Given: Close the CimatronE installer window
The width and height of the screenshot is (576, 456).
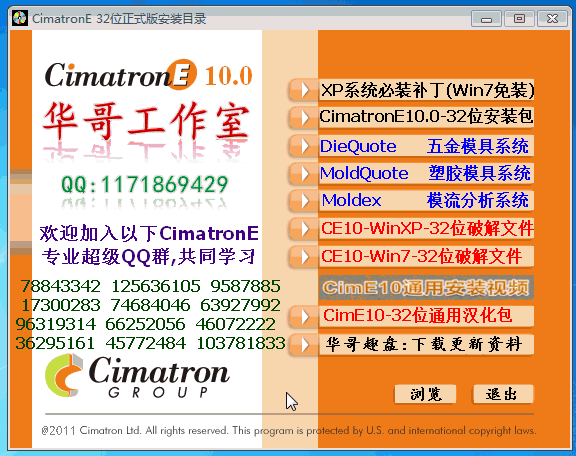Looking at the screenshot, I should click(552, 19).
